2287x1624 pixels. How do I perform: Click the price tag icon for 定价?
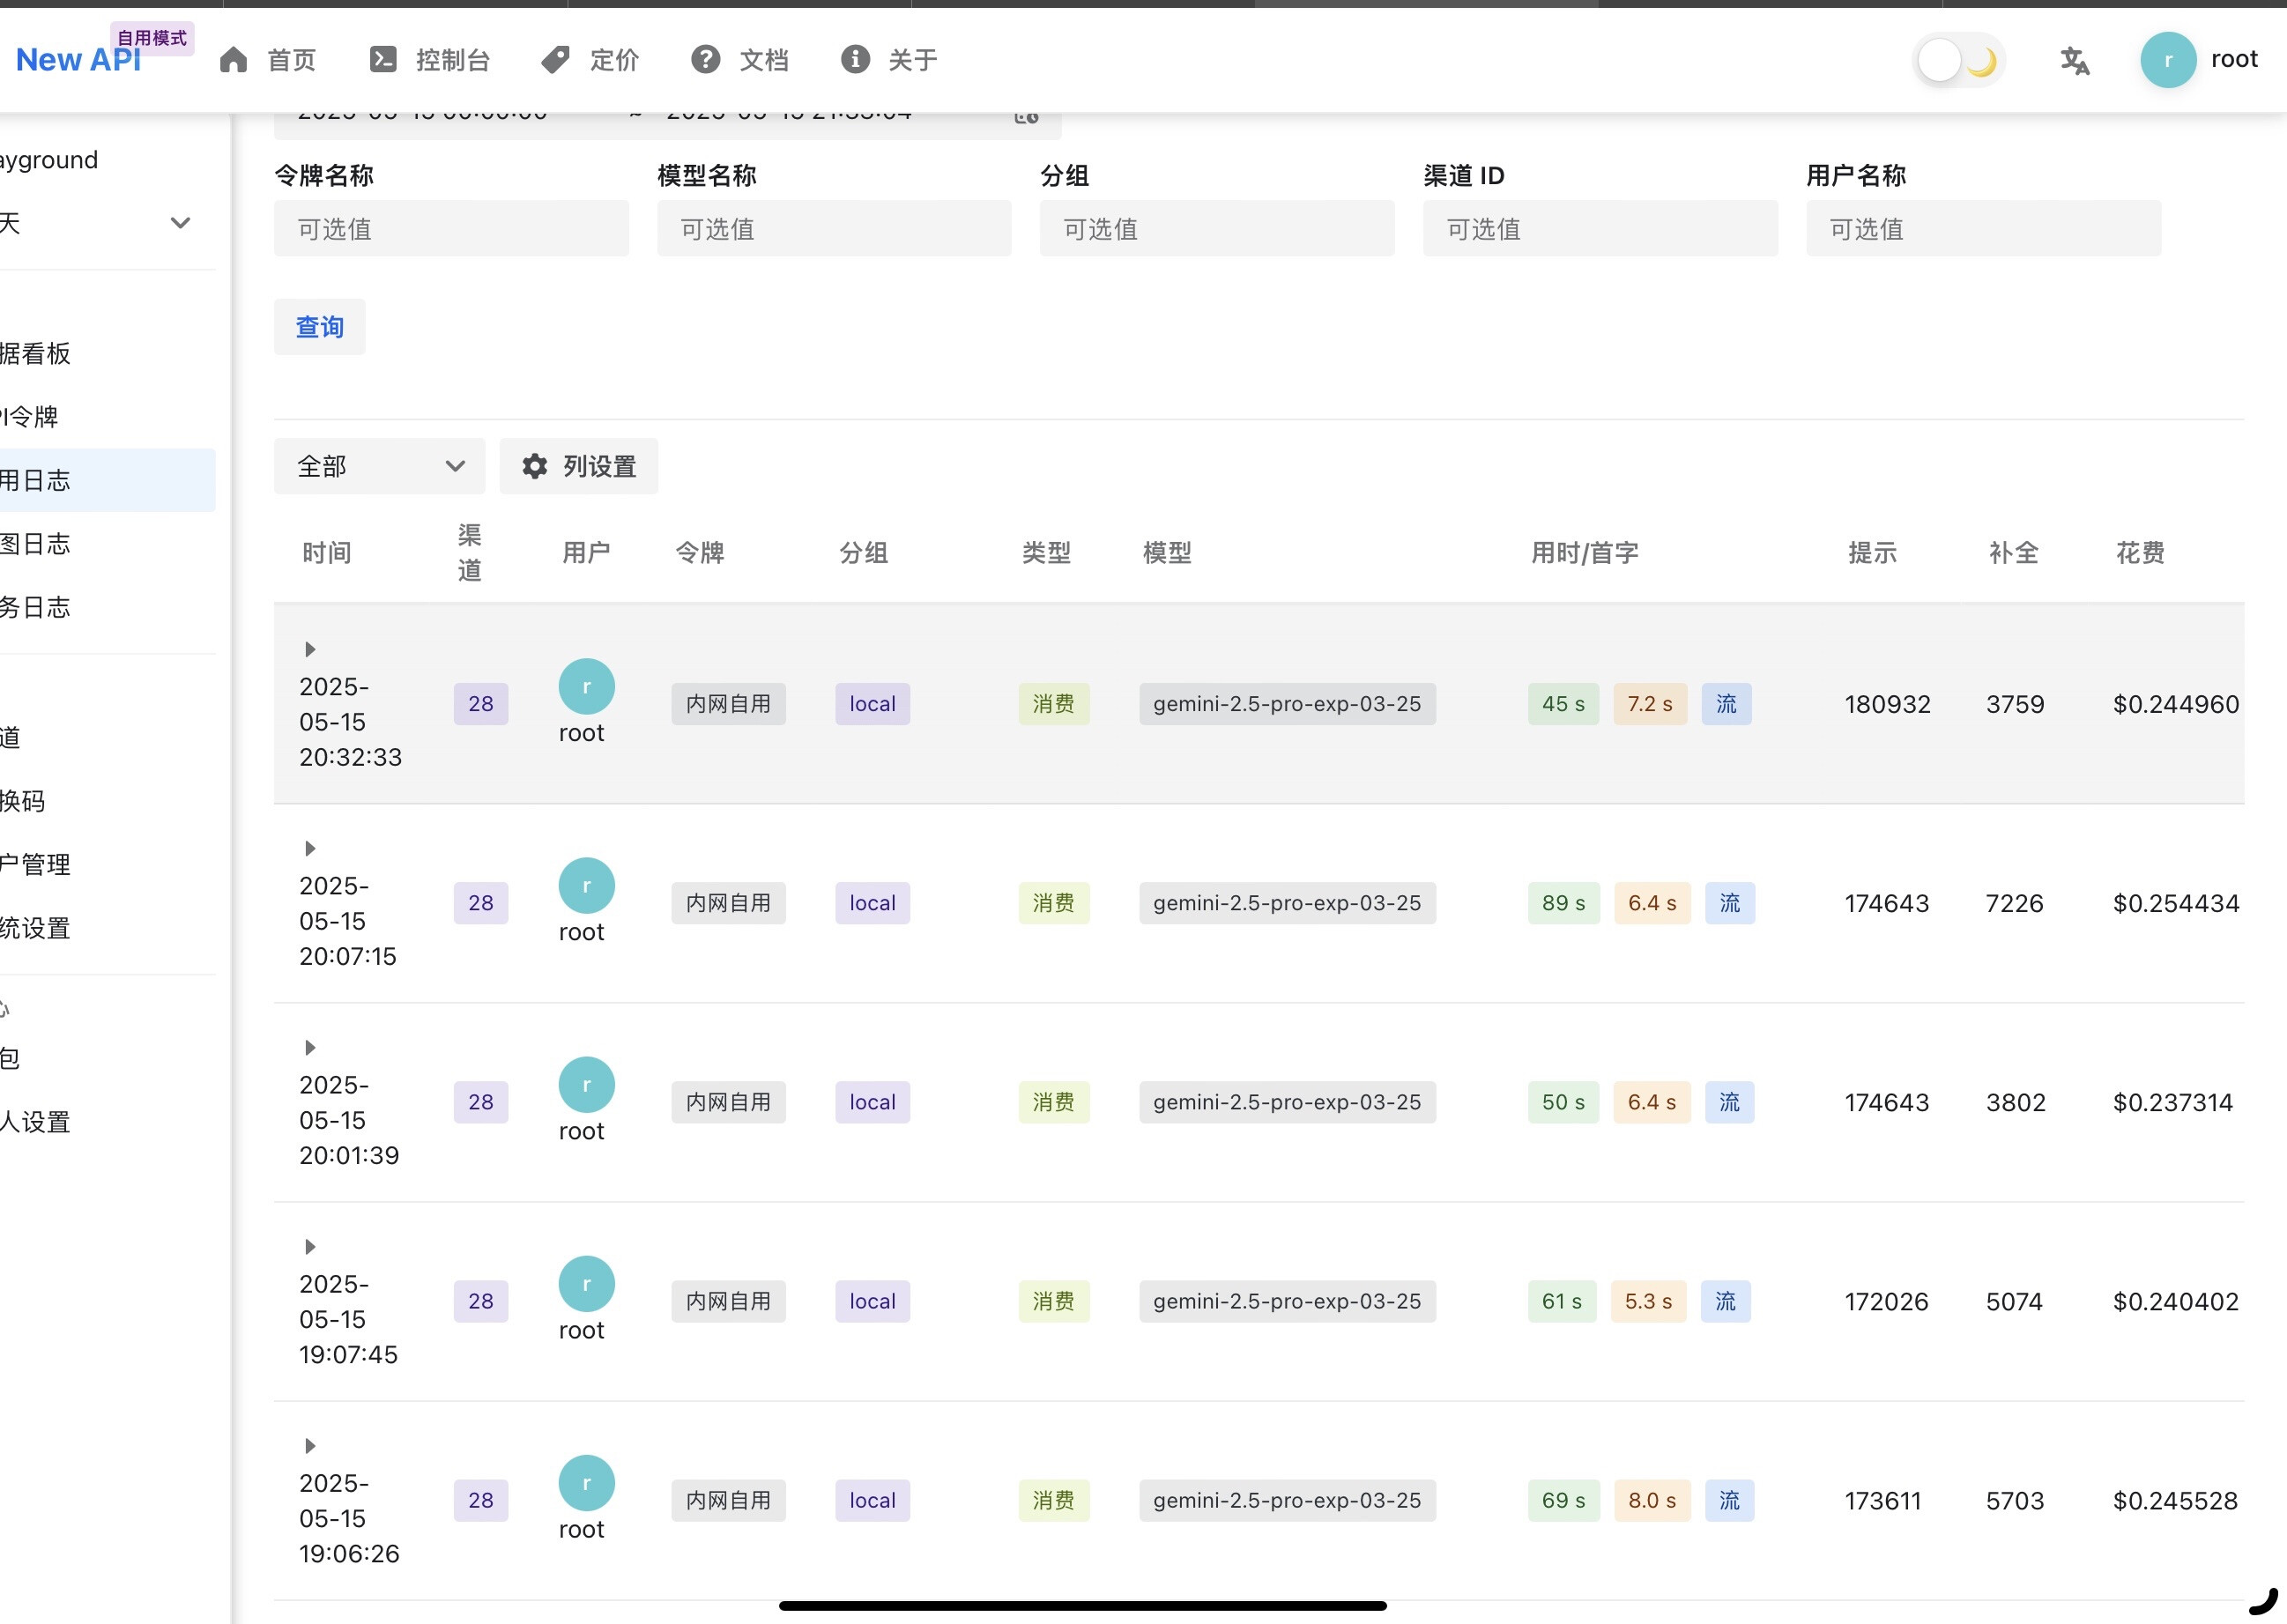555,60
